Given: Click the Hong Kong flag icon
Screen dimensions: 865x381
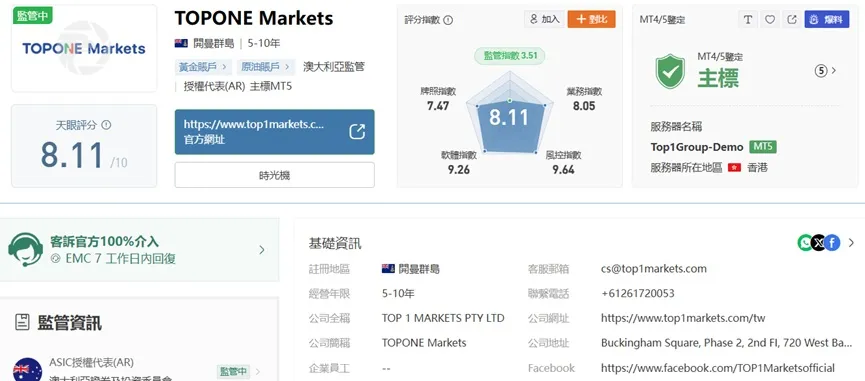Looking at the screenshot, I should click(x=734, y=168).
